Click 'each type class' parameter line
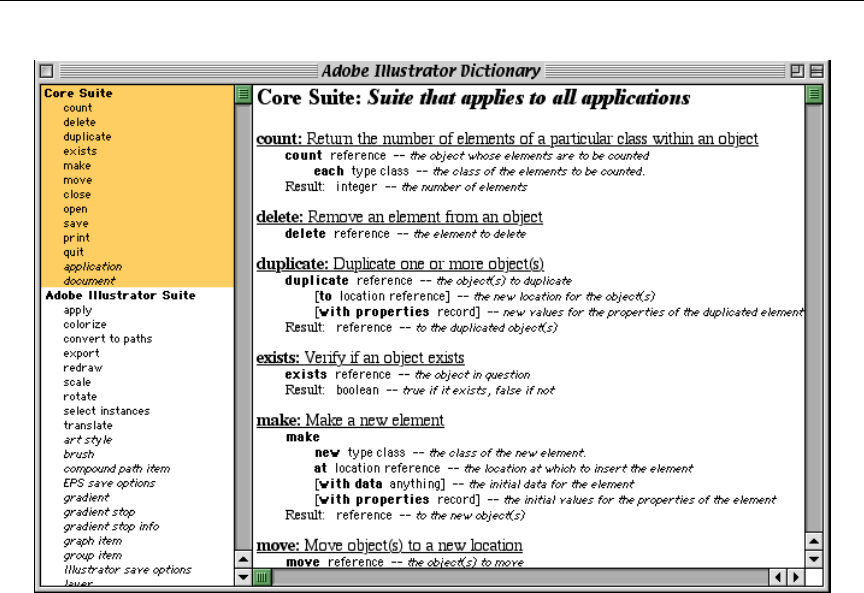The width and height of the screenshot is (864, 593). (479, 171)
